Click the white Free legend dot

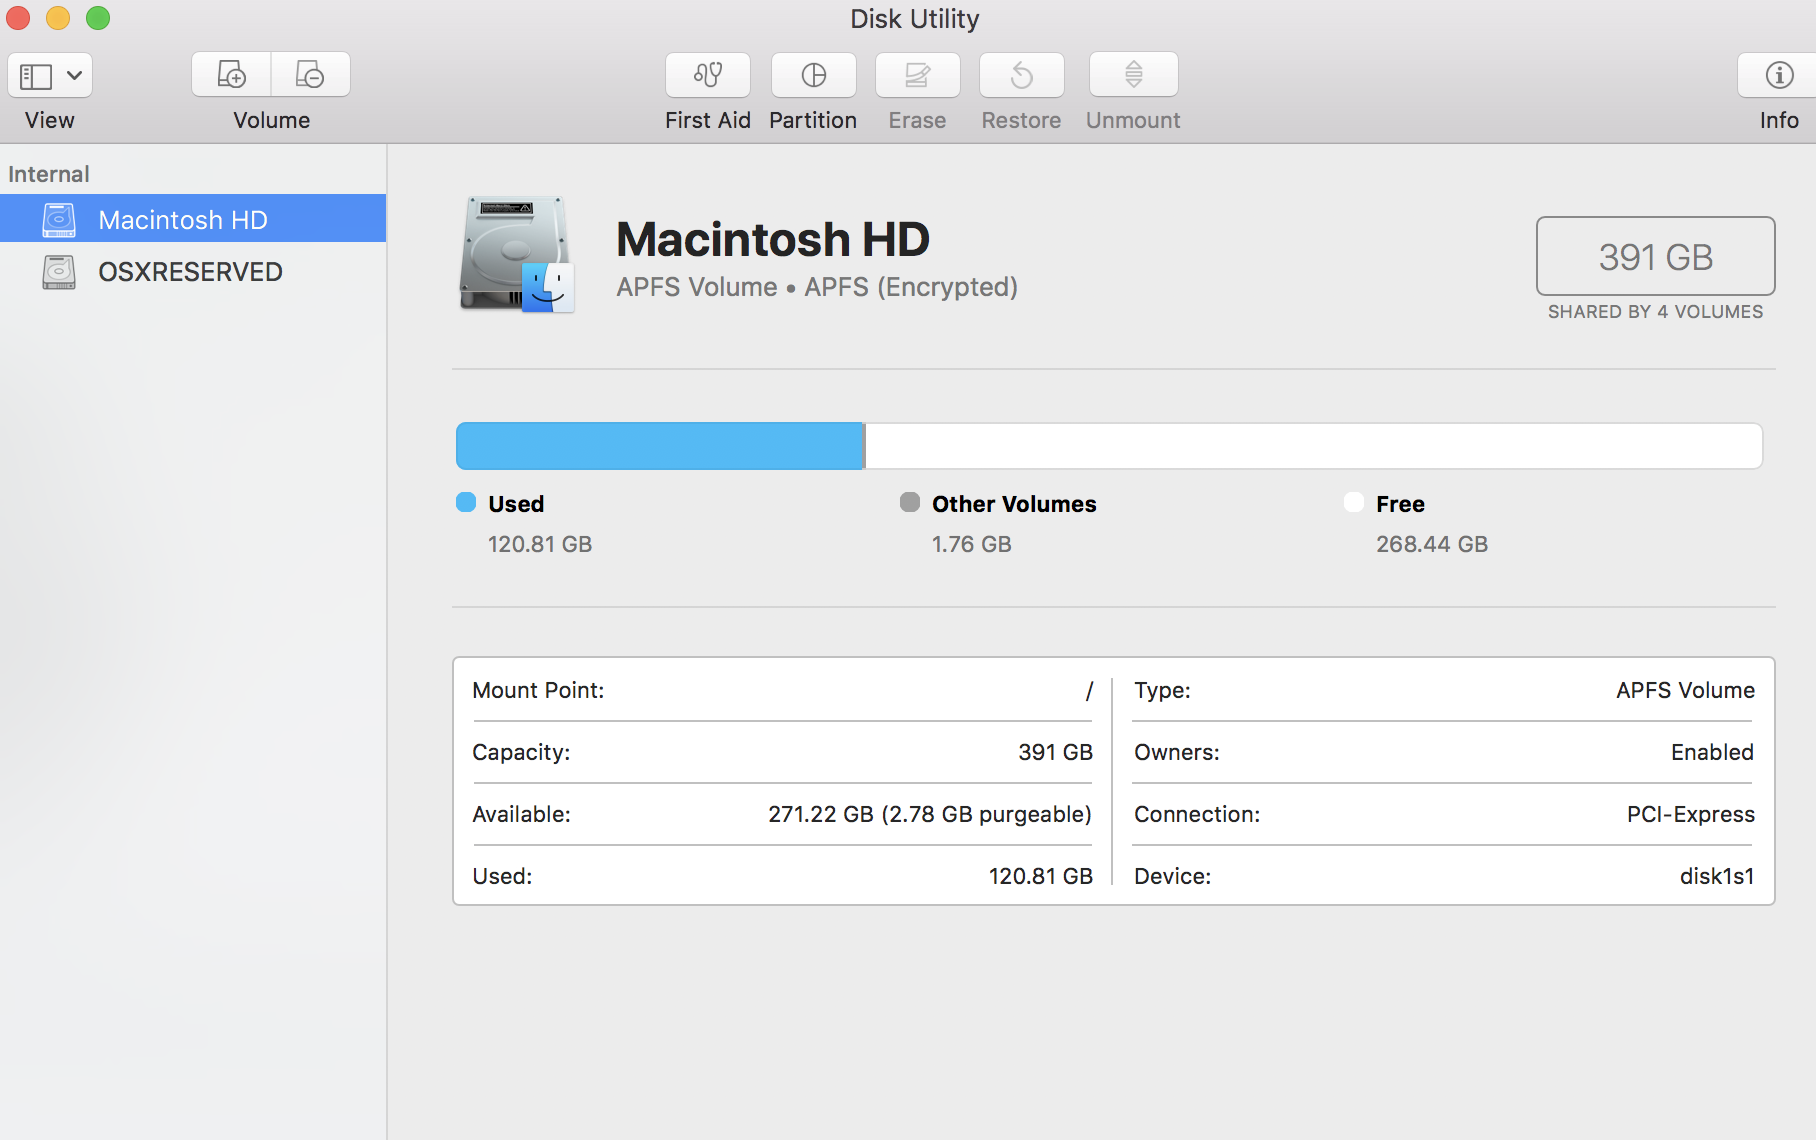click(x=1354, y=502)
